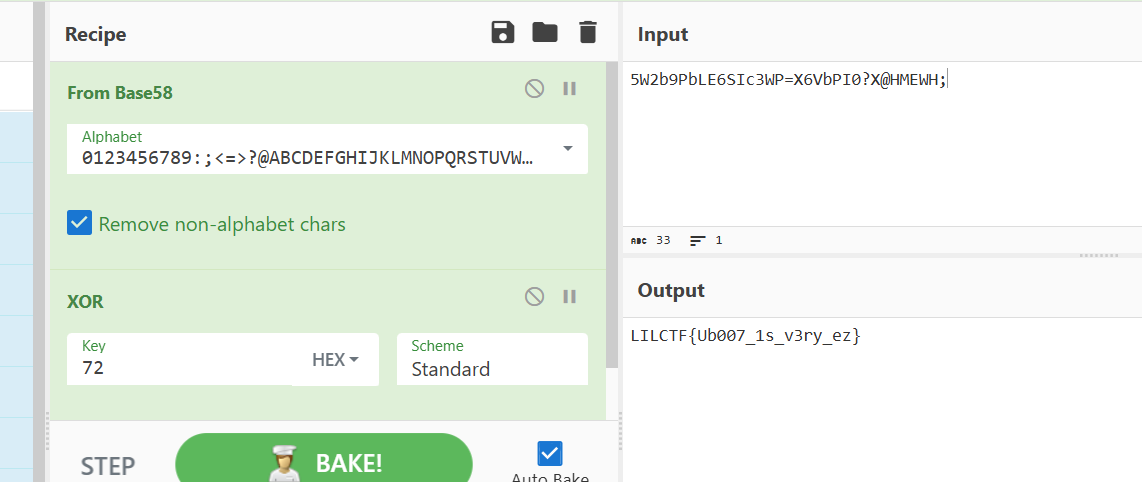Toggle the Auto Bake checkbox

click(x=549, y=453)
